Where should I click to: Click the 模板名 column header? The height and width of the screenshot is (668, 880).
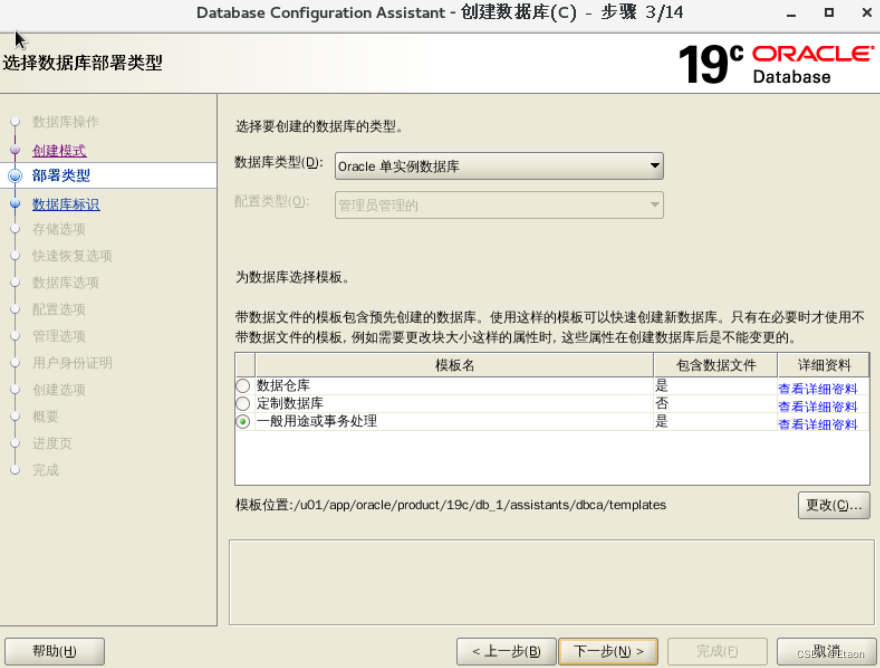point(455,365)
